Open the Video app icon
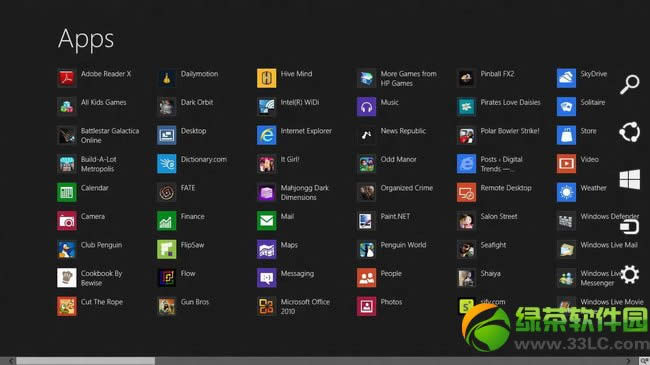The width and height of the screenshot is (650, 365). (566, 164)
